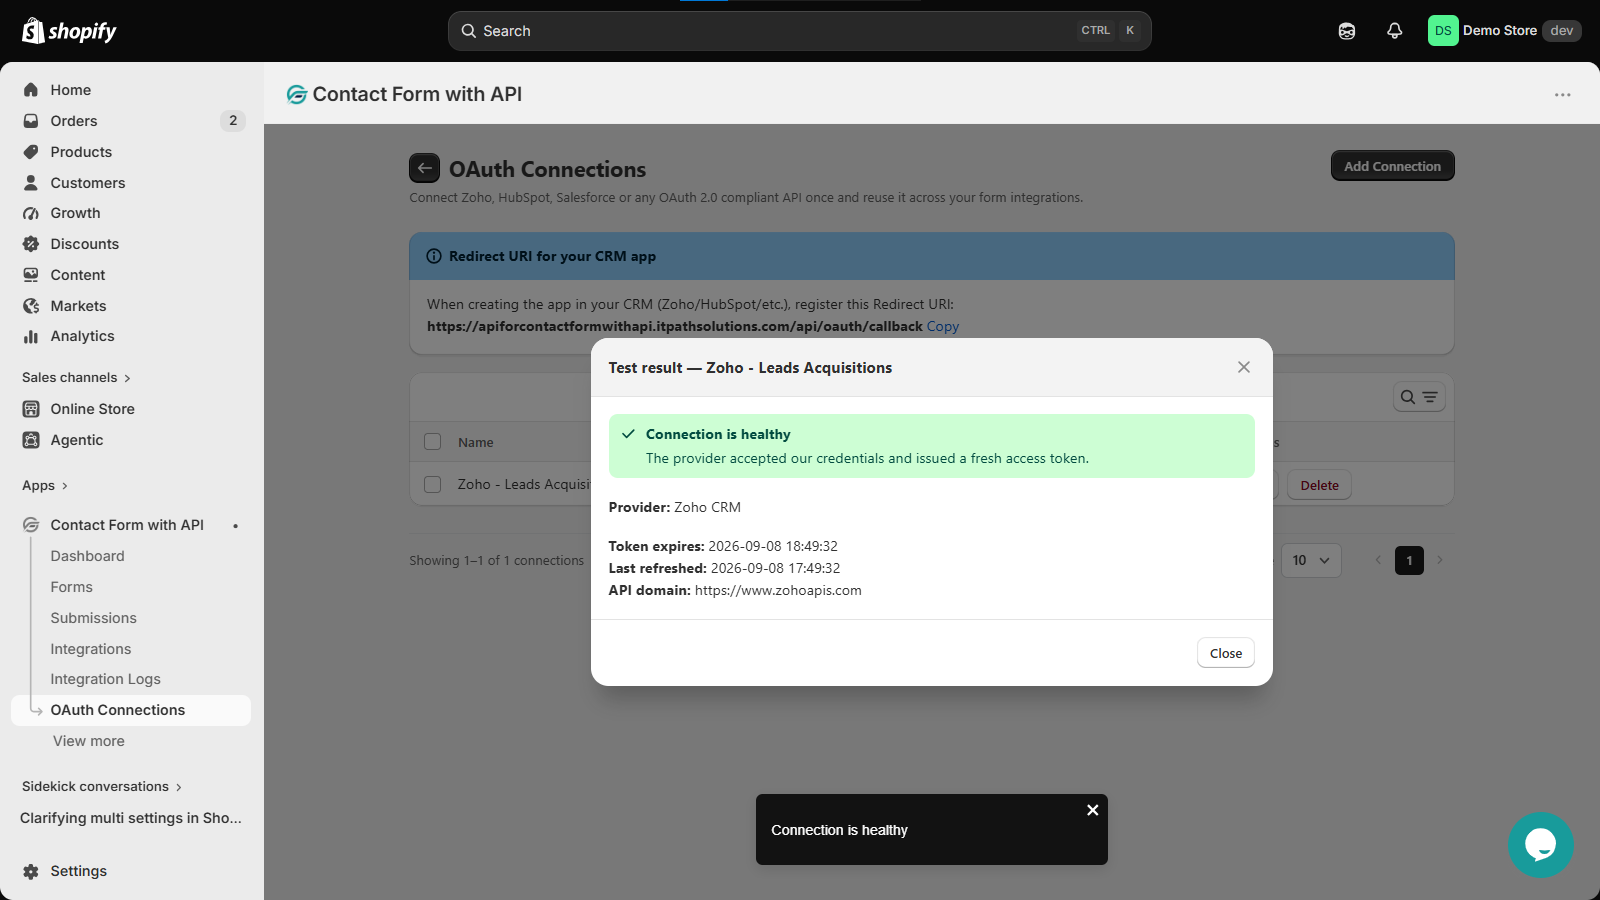Viewport: 1600px width, 900px height.
Task: Click the Shopify logo
Action: coord(69,31)
